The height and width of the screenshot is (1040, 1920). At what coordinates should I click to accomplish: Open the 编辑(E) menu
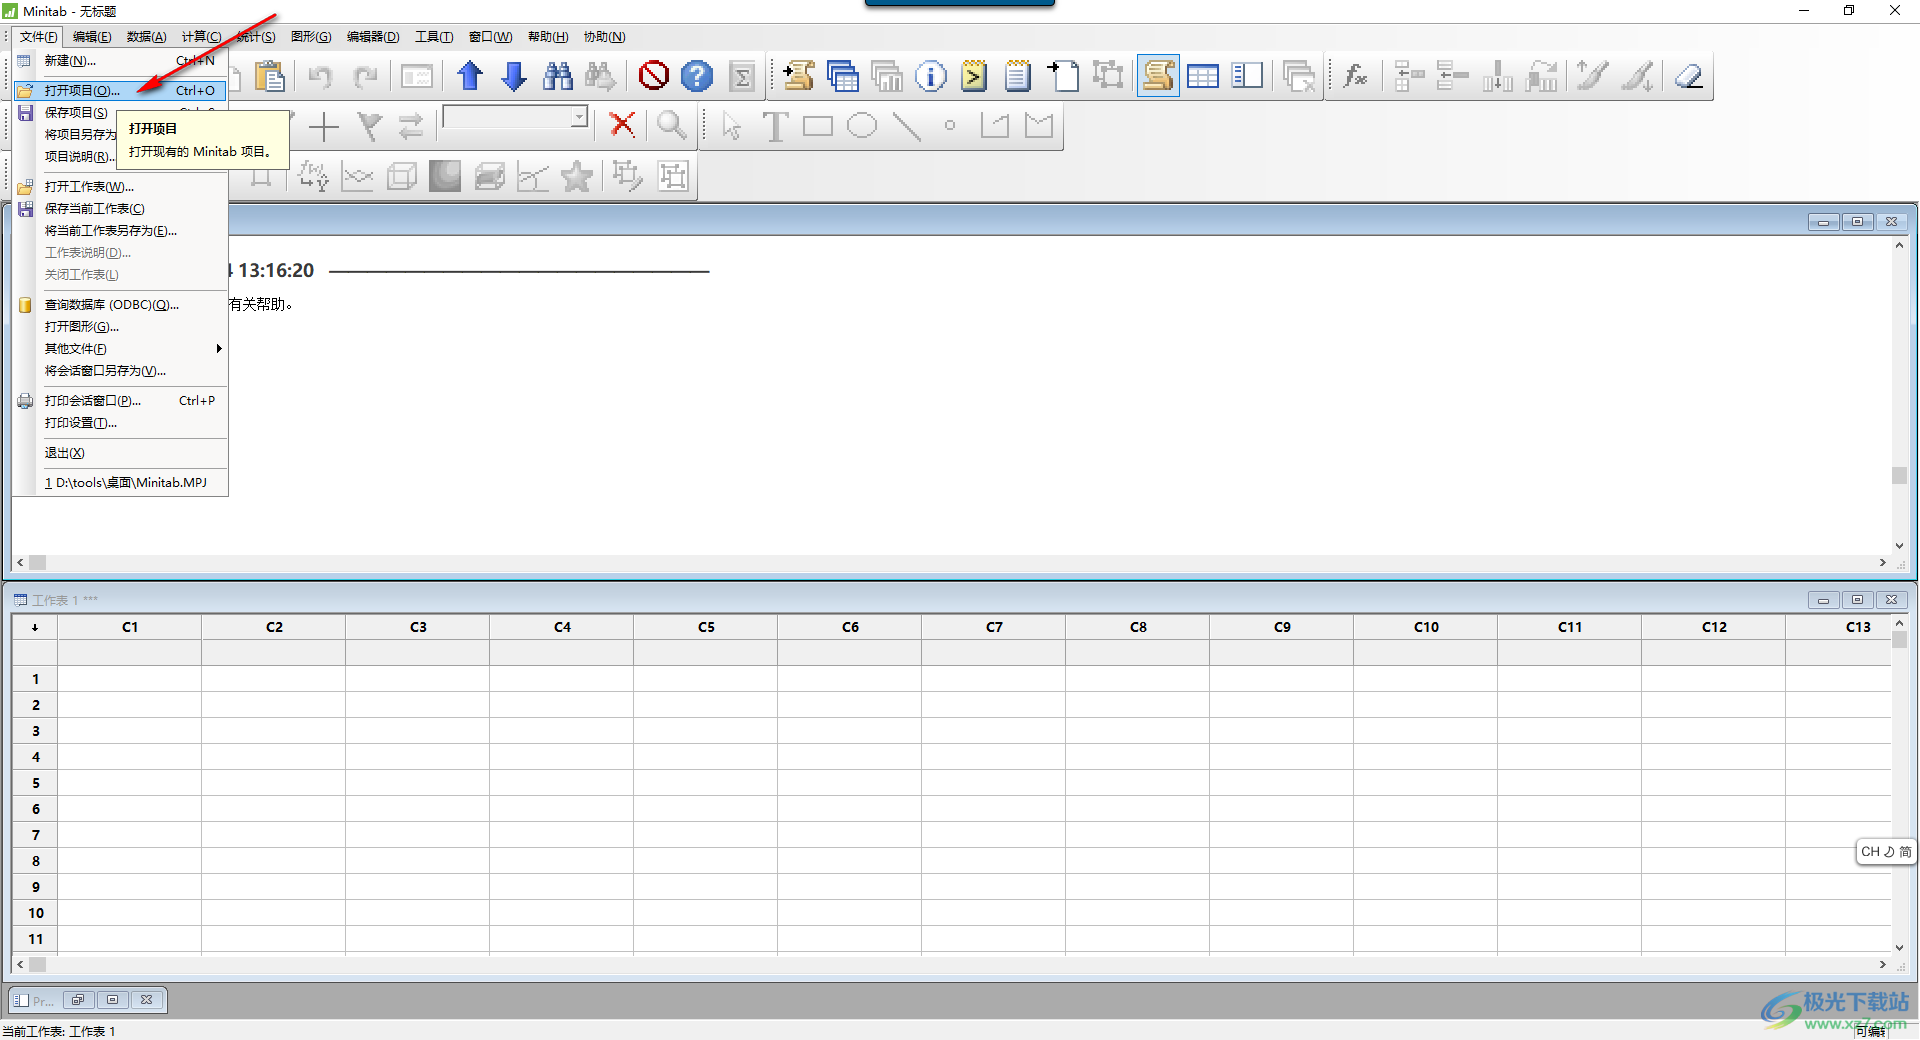pyautogui.click(x=92, y=37)
